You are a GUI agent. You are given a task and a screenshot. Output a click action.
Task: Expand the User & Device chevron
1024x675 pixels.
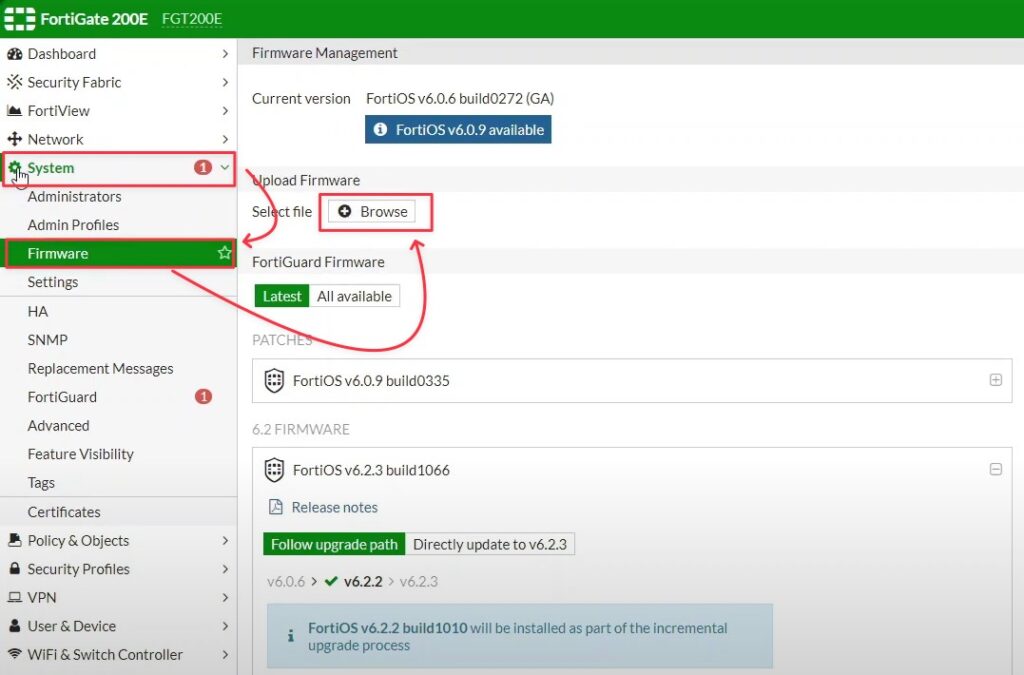225,626
